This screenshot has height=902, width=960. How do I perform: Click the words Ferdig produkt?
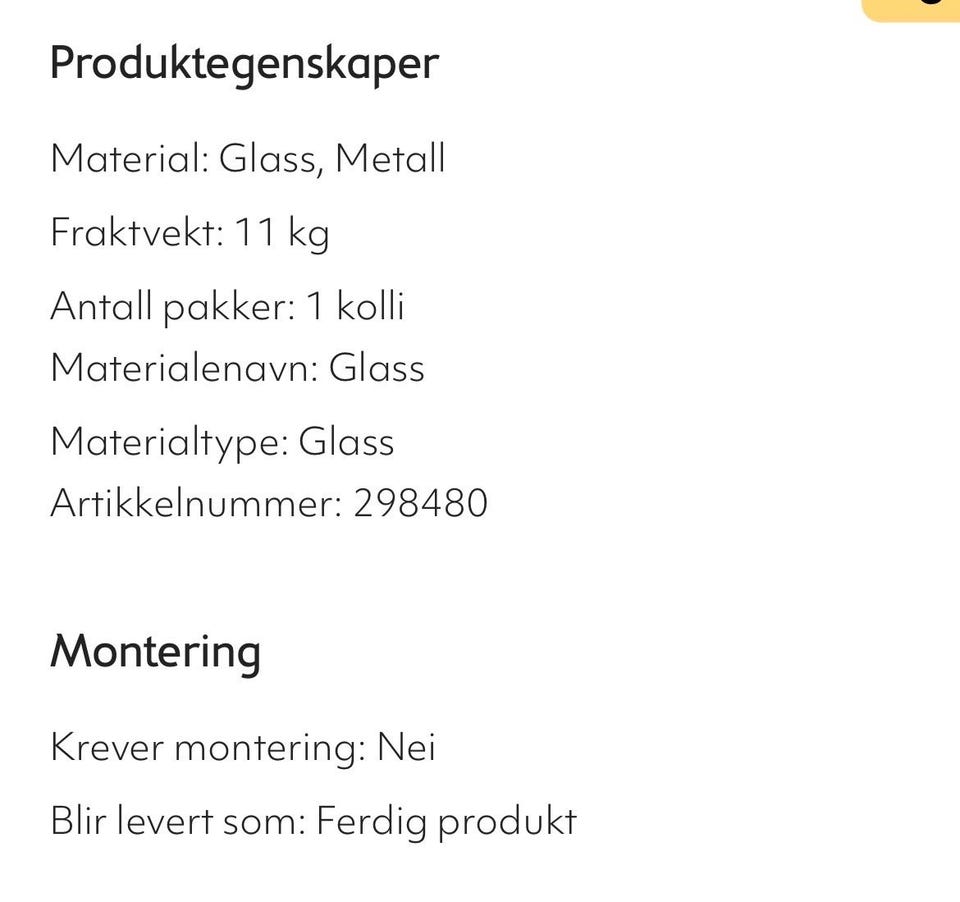coord(446,821)
